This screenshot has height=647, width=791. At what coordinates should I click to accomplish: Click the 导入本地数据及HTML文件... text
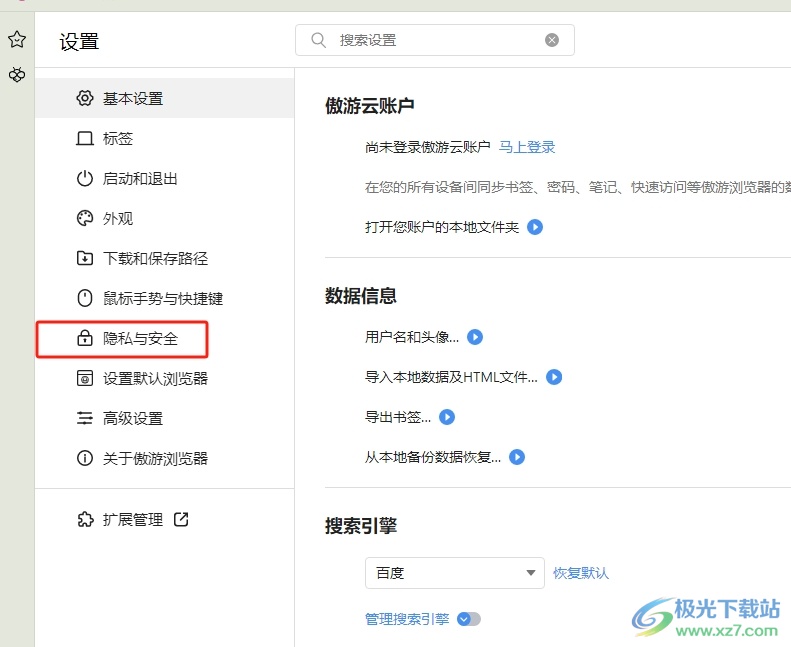[x=451, y=377]
